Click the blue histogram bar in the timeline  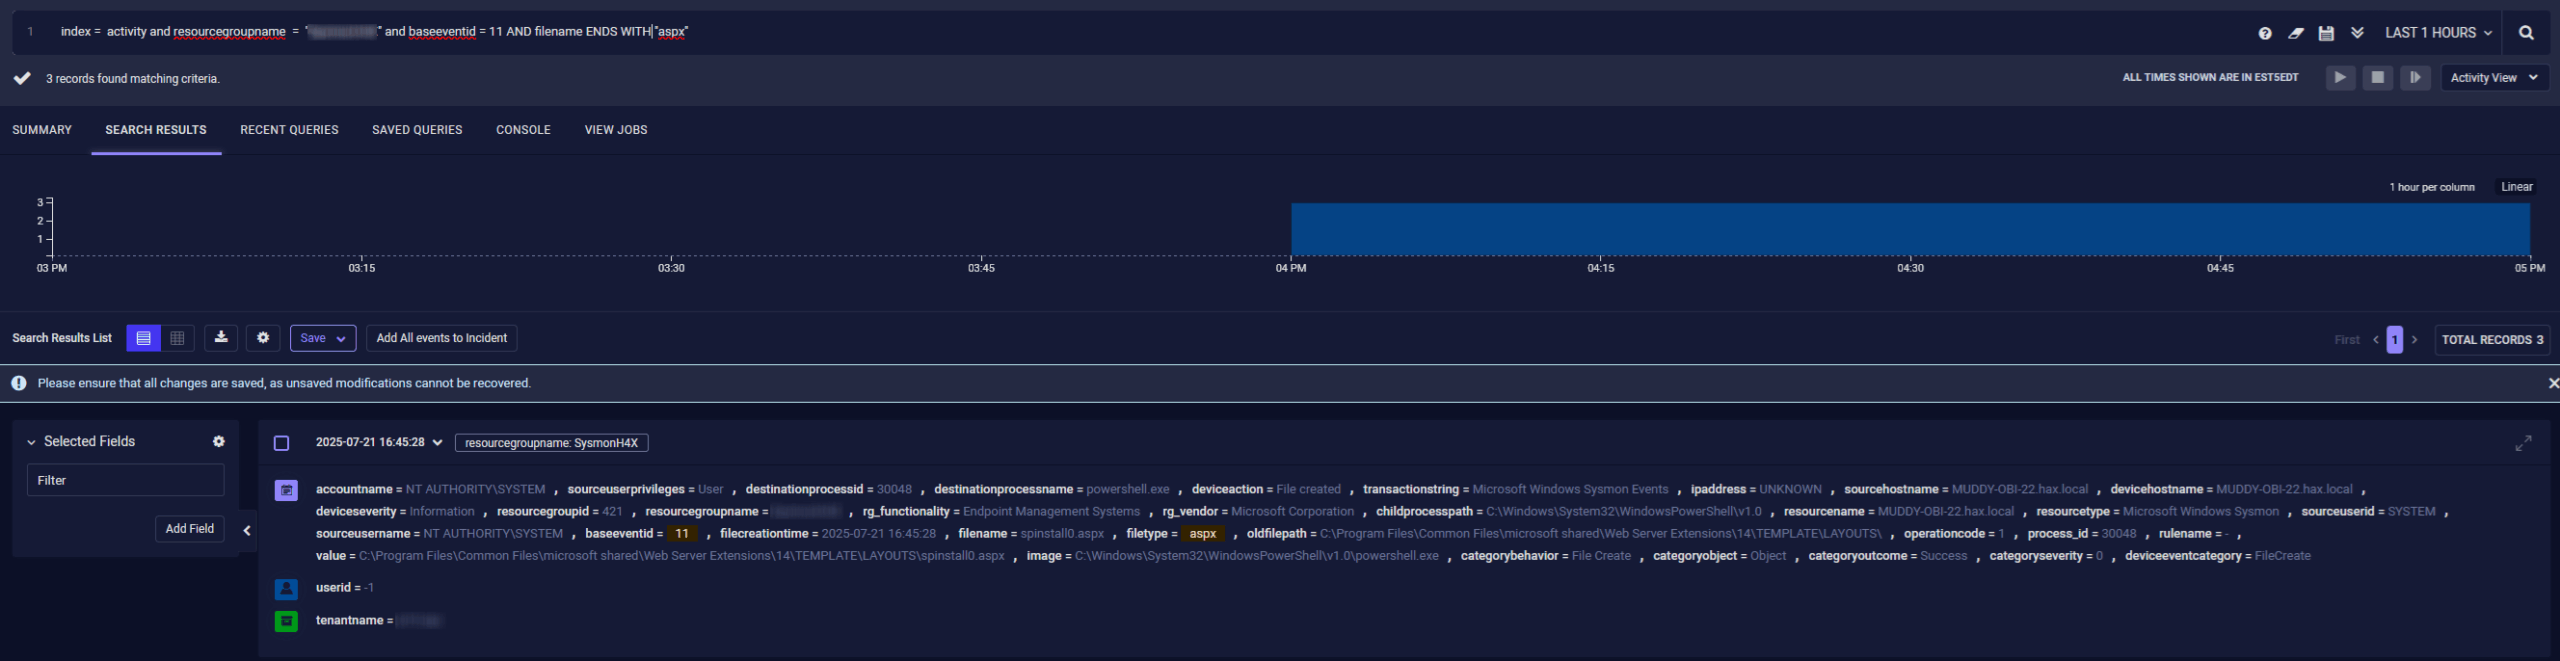[1909, 230]
